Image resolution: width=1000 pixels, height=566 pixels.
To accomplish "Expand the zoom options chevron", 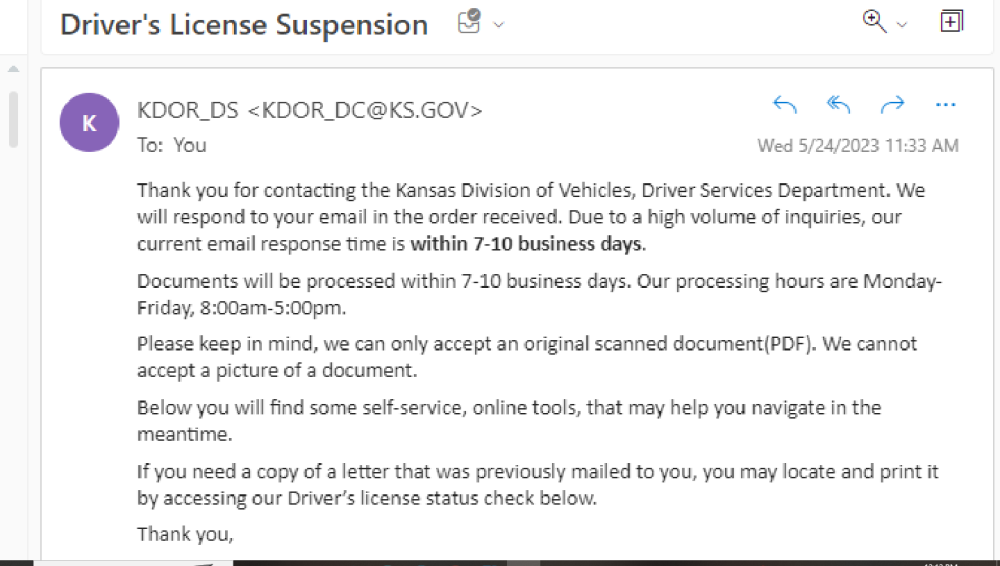I will [902, 25].
